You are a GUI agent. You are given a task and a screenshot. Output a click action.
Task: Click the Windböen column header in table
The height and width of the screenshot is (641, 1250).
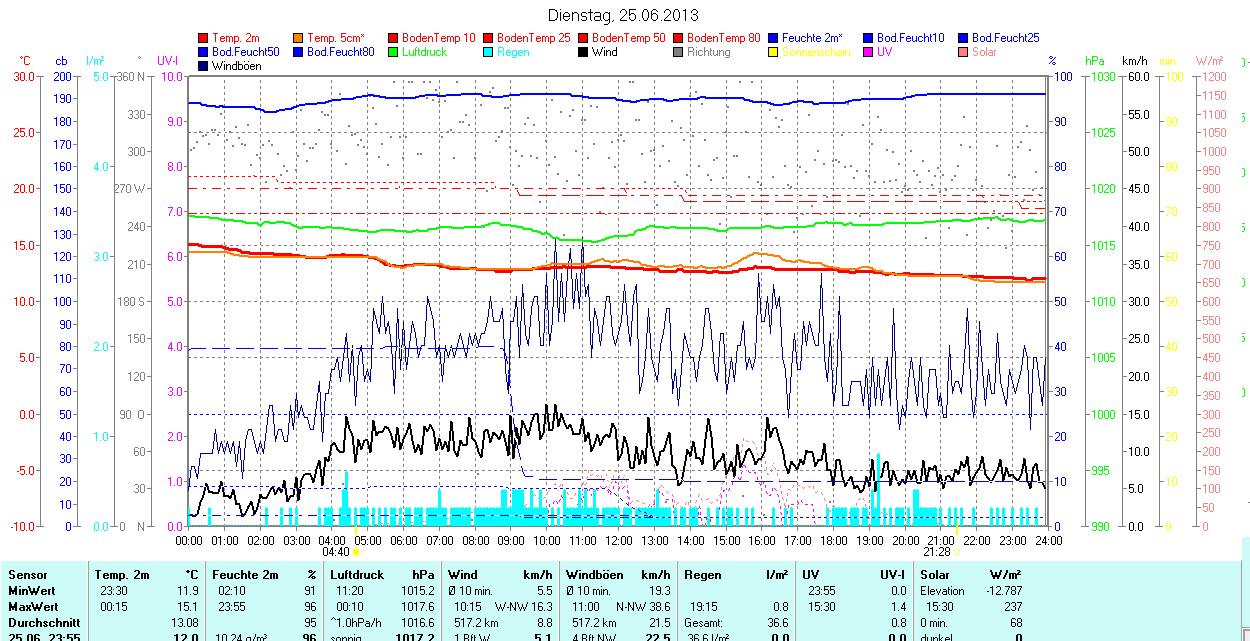pyautogui.click(x=595, y=575)
